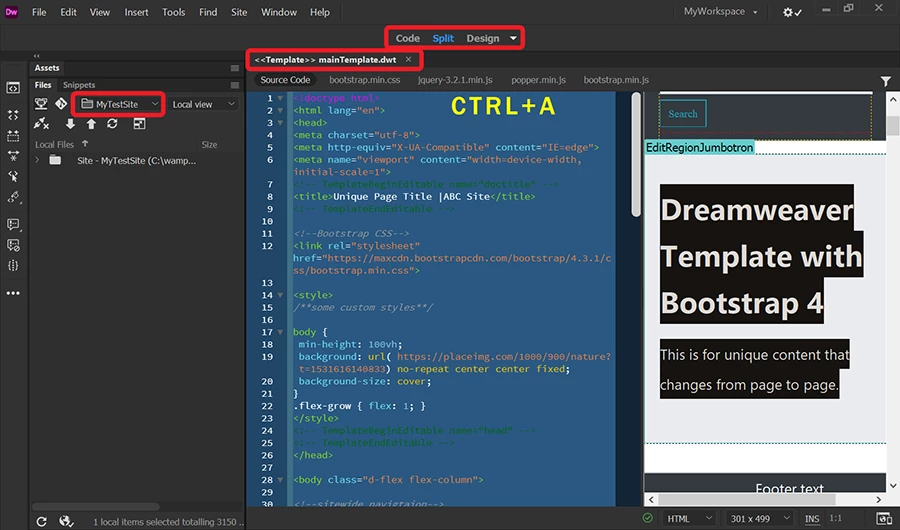Click the Select Current Snippet cursor icon
The image size is (900, 530).
[13, 176]
